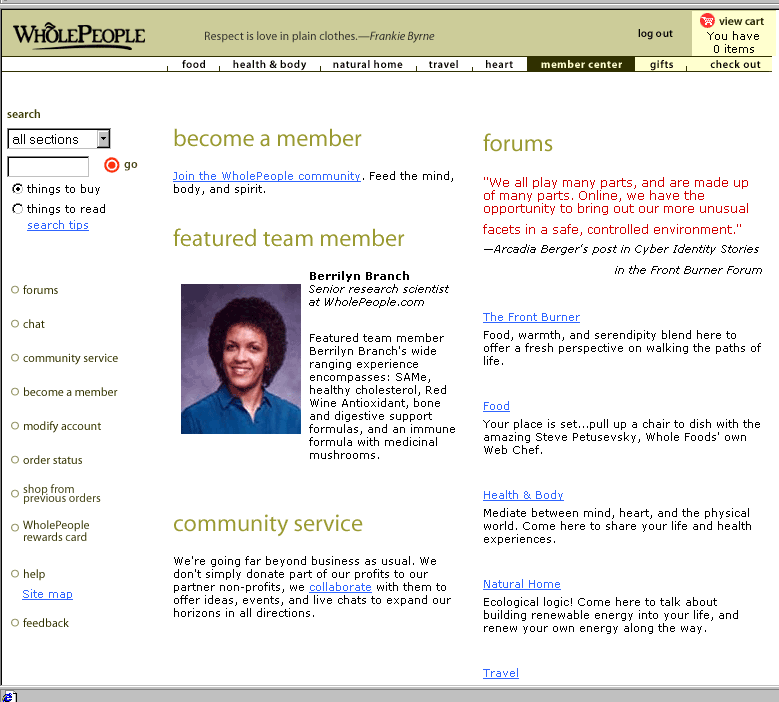
Task: Open the Natural Home forum link
Action: [522, 584]
